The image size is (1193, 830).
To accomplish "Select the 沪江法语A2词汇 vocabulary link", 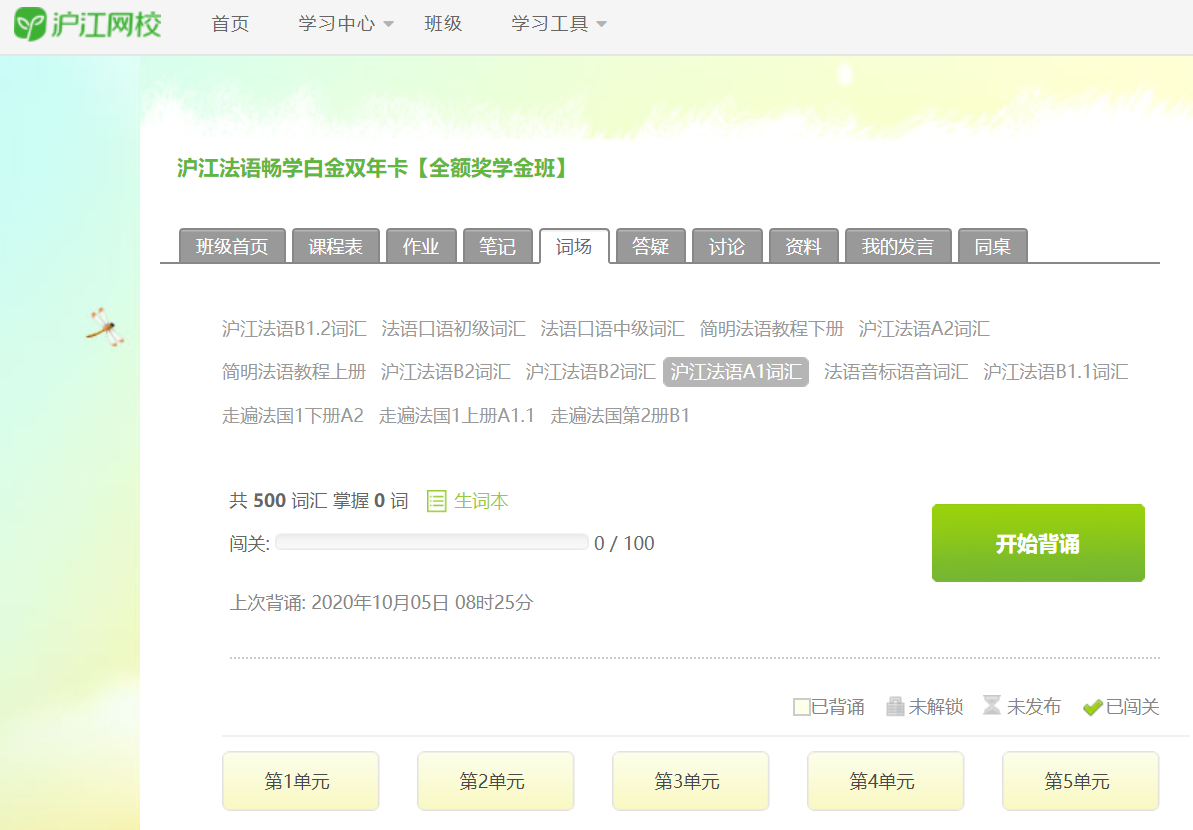I will pos(923,328).
